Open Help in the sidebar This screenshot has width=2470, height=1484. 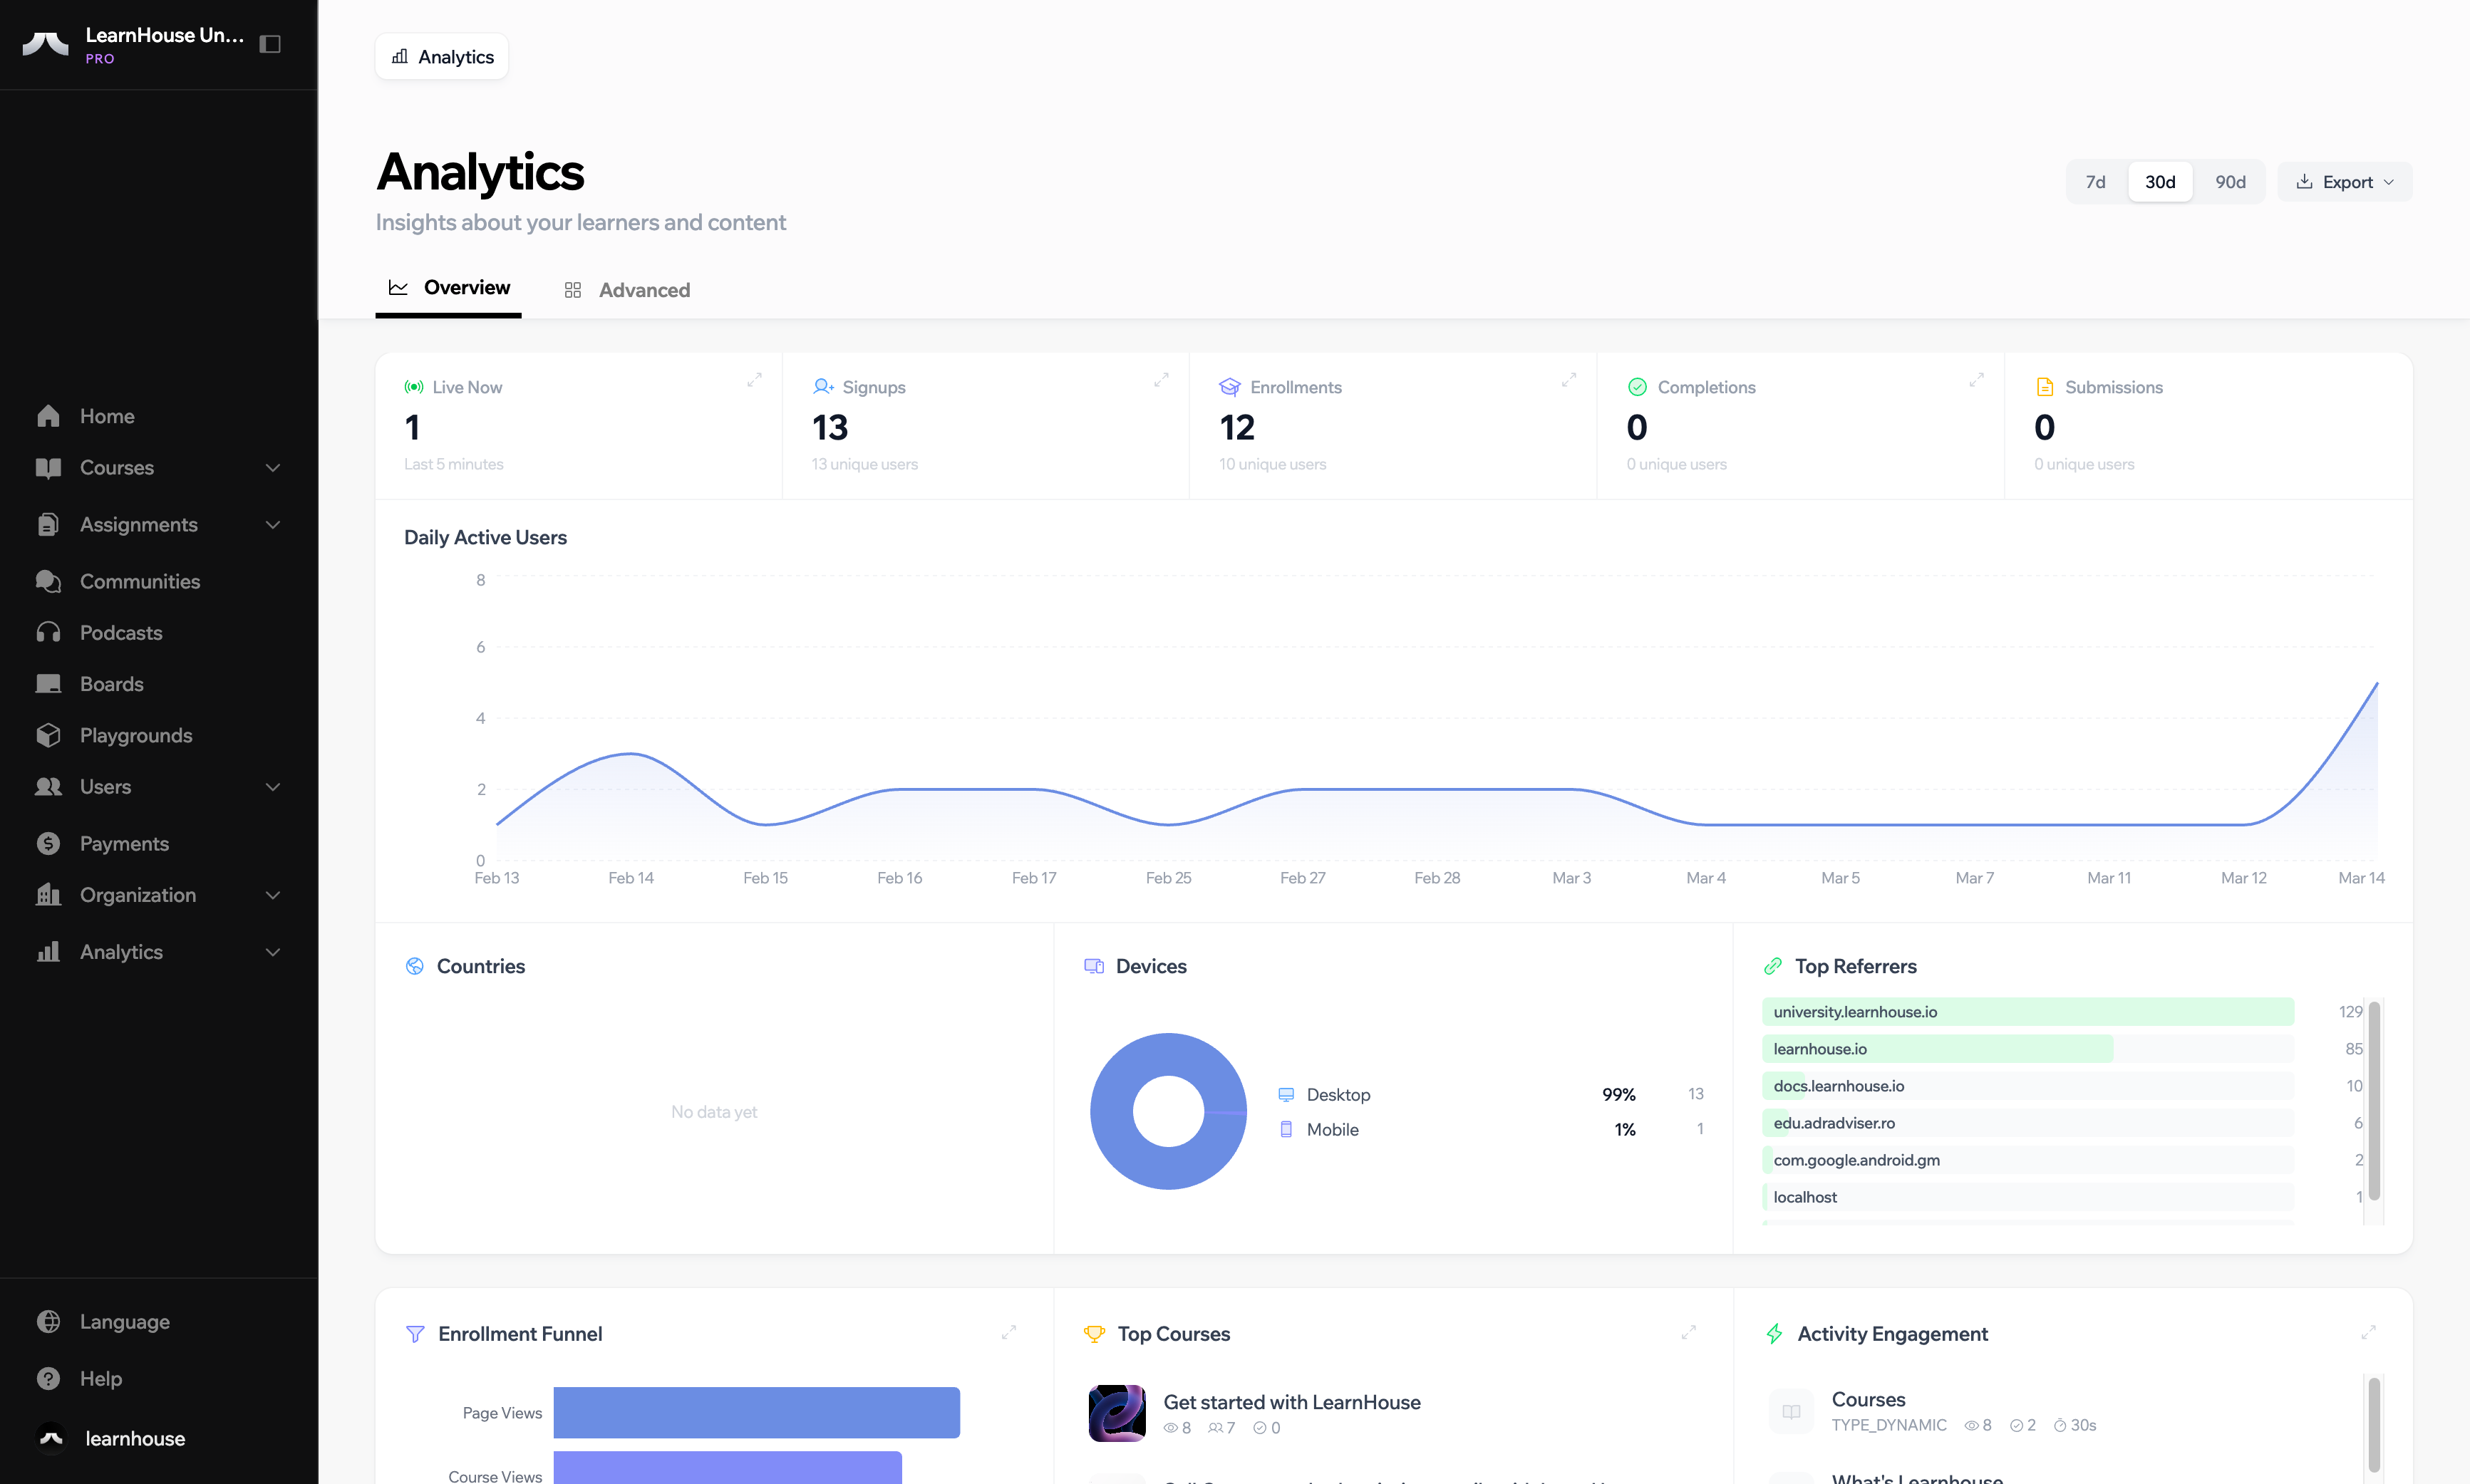pyautogui.click(x=100, y=1378)
